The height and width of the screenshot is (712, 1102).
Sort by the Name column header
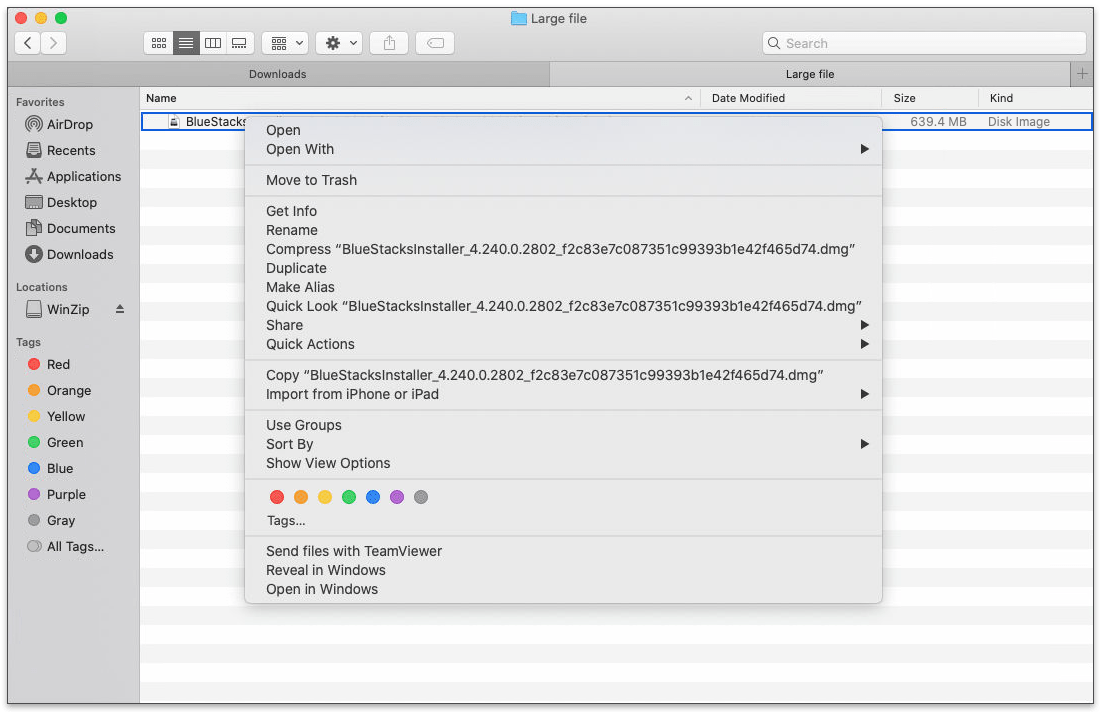point(420,98)
